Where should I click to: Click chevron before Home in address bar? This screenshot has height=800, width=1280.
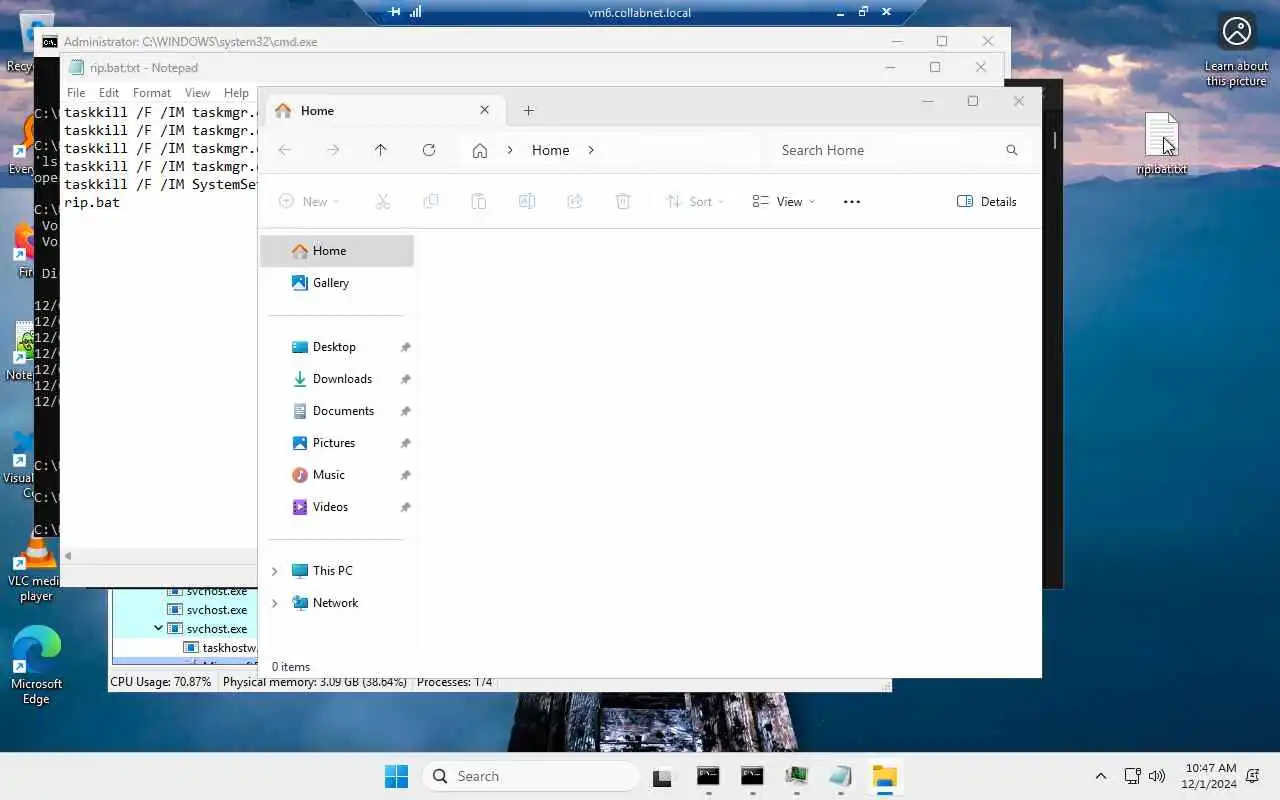(510, 150)
